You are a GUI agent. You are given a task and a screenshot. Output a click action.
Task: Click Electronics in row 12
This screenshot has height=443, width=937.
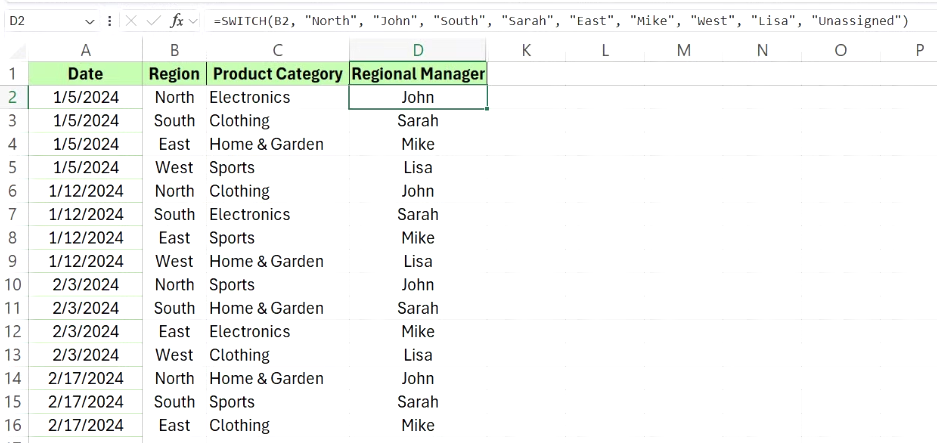(250, 332)
